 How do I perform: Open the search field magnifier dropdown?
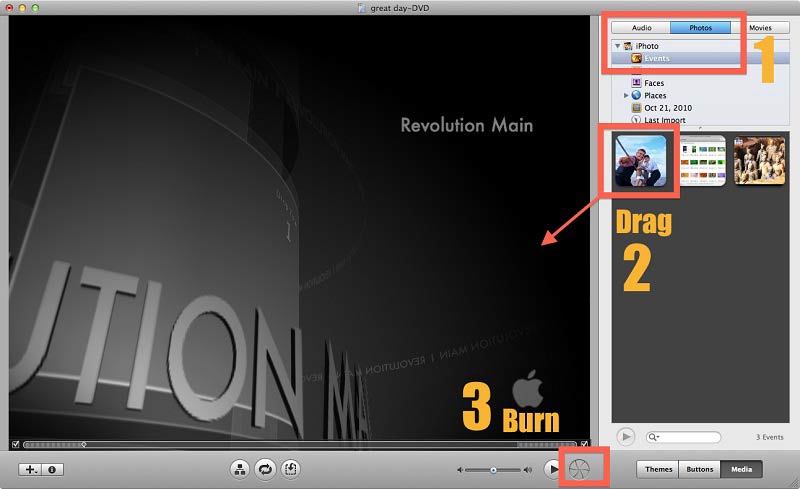[653, 437]
